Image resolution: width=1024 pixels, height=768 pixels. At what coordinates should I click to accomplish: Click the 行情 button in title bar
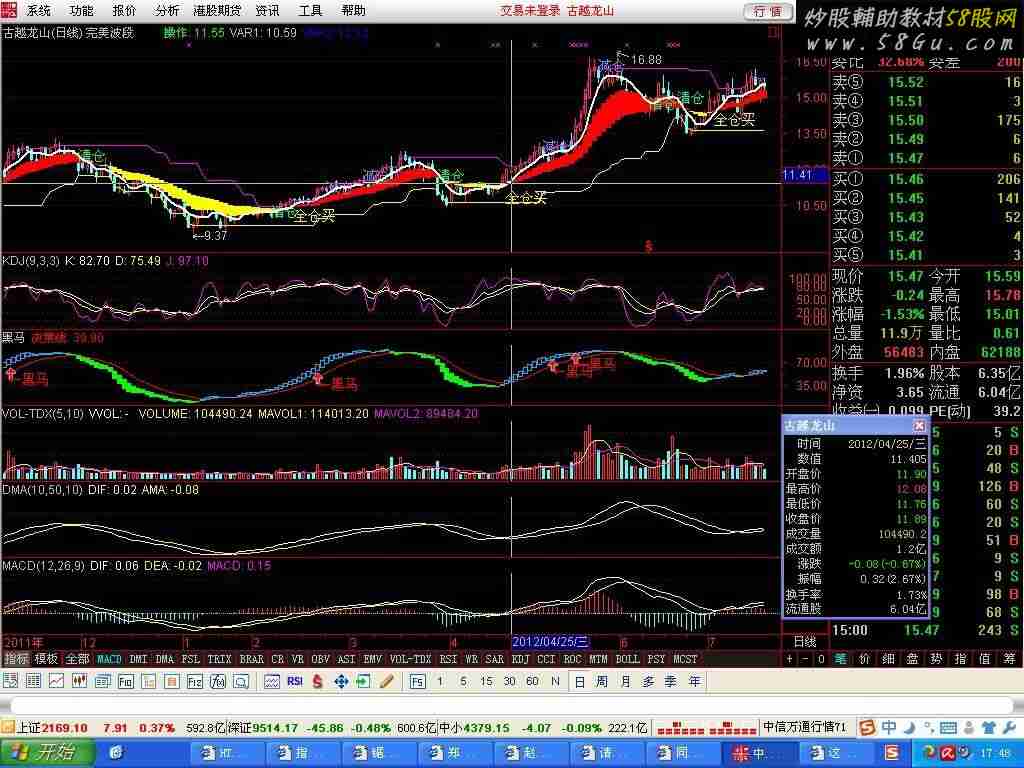pyautogui.click(x=769, y=11)
